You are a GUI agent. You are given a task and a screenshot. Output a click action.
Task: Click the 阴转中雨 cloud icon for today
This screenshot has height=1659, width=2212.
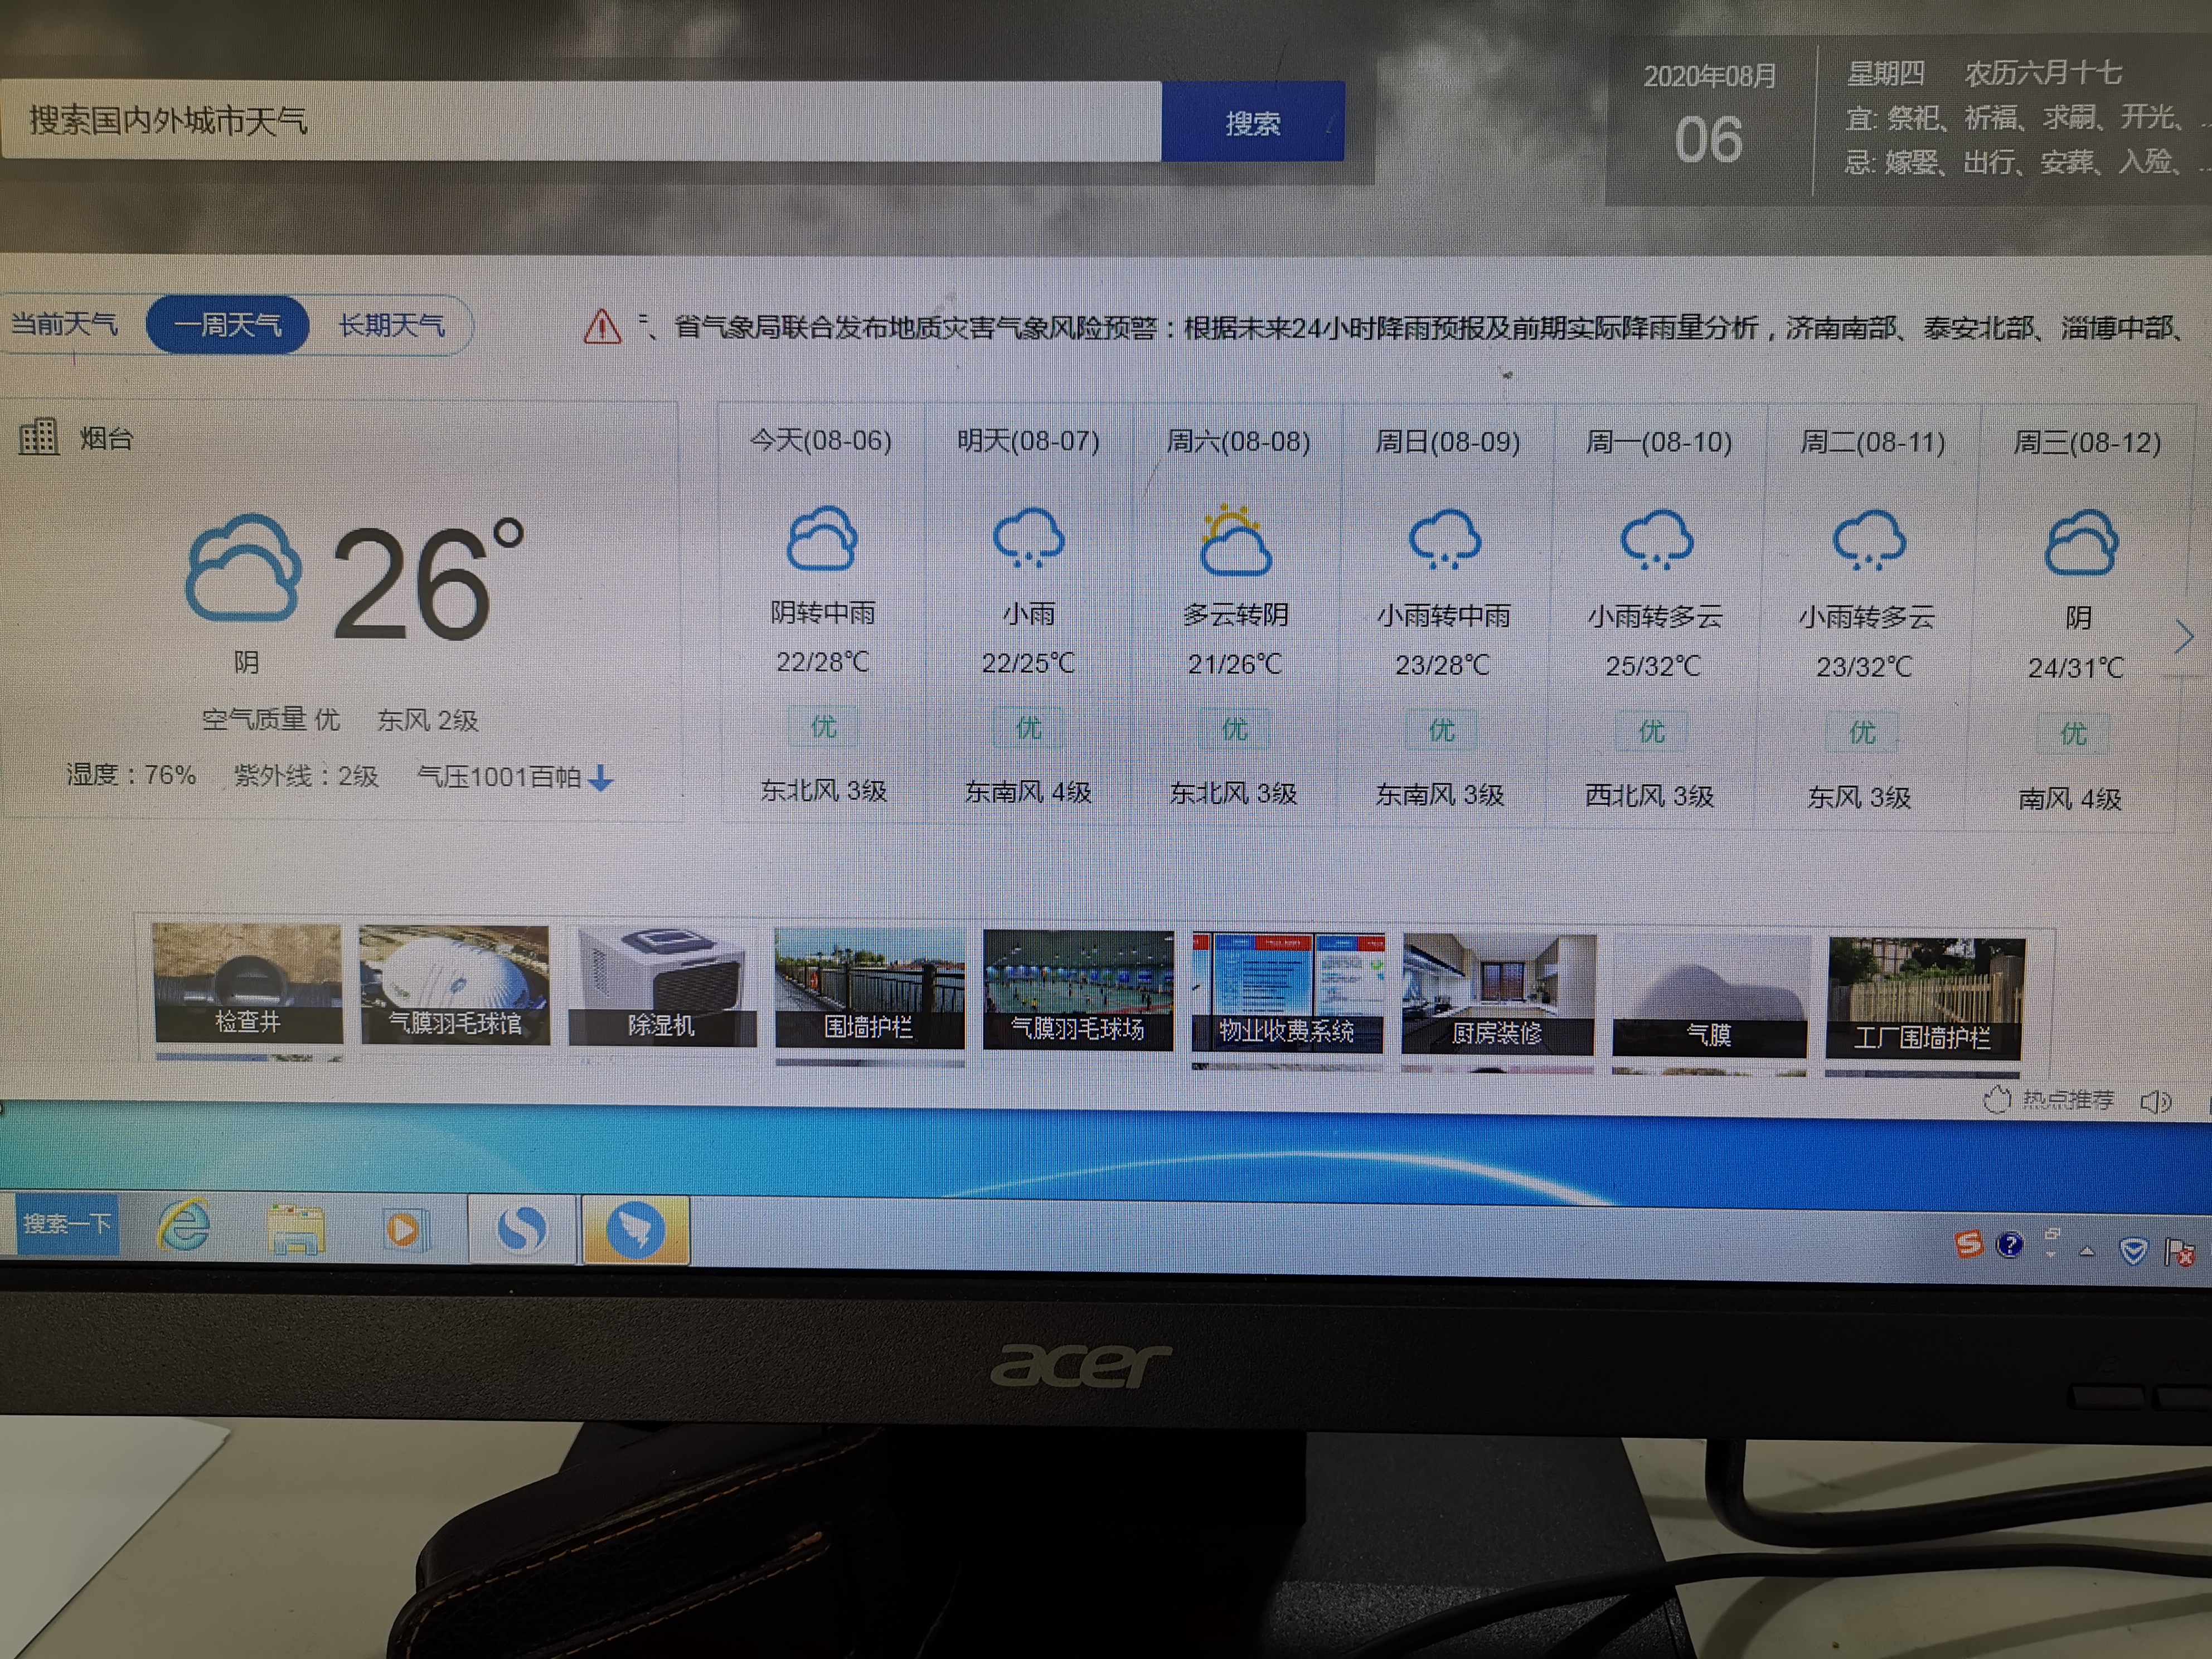tap(822, 540)
